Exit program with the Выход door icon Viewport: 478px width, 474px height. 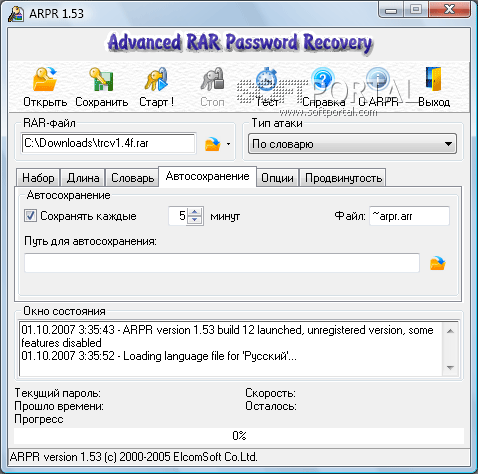[433, 80]
